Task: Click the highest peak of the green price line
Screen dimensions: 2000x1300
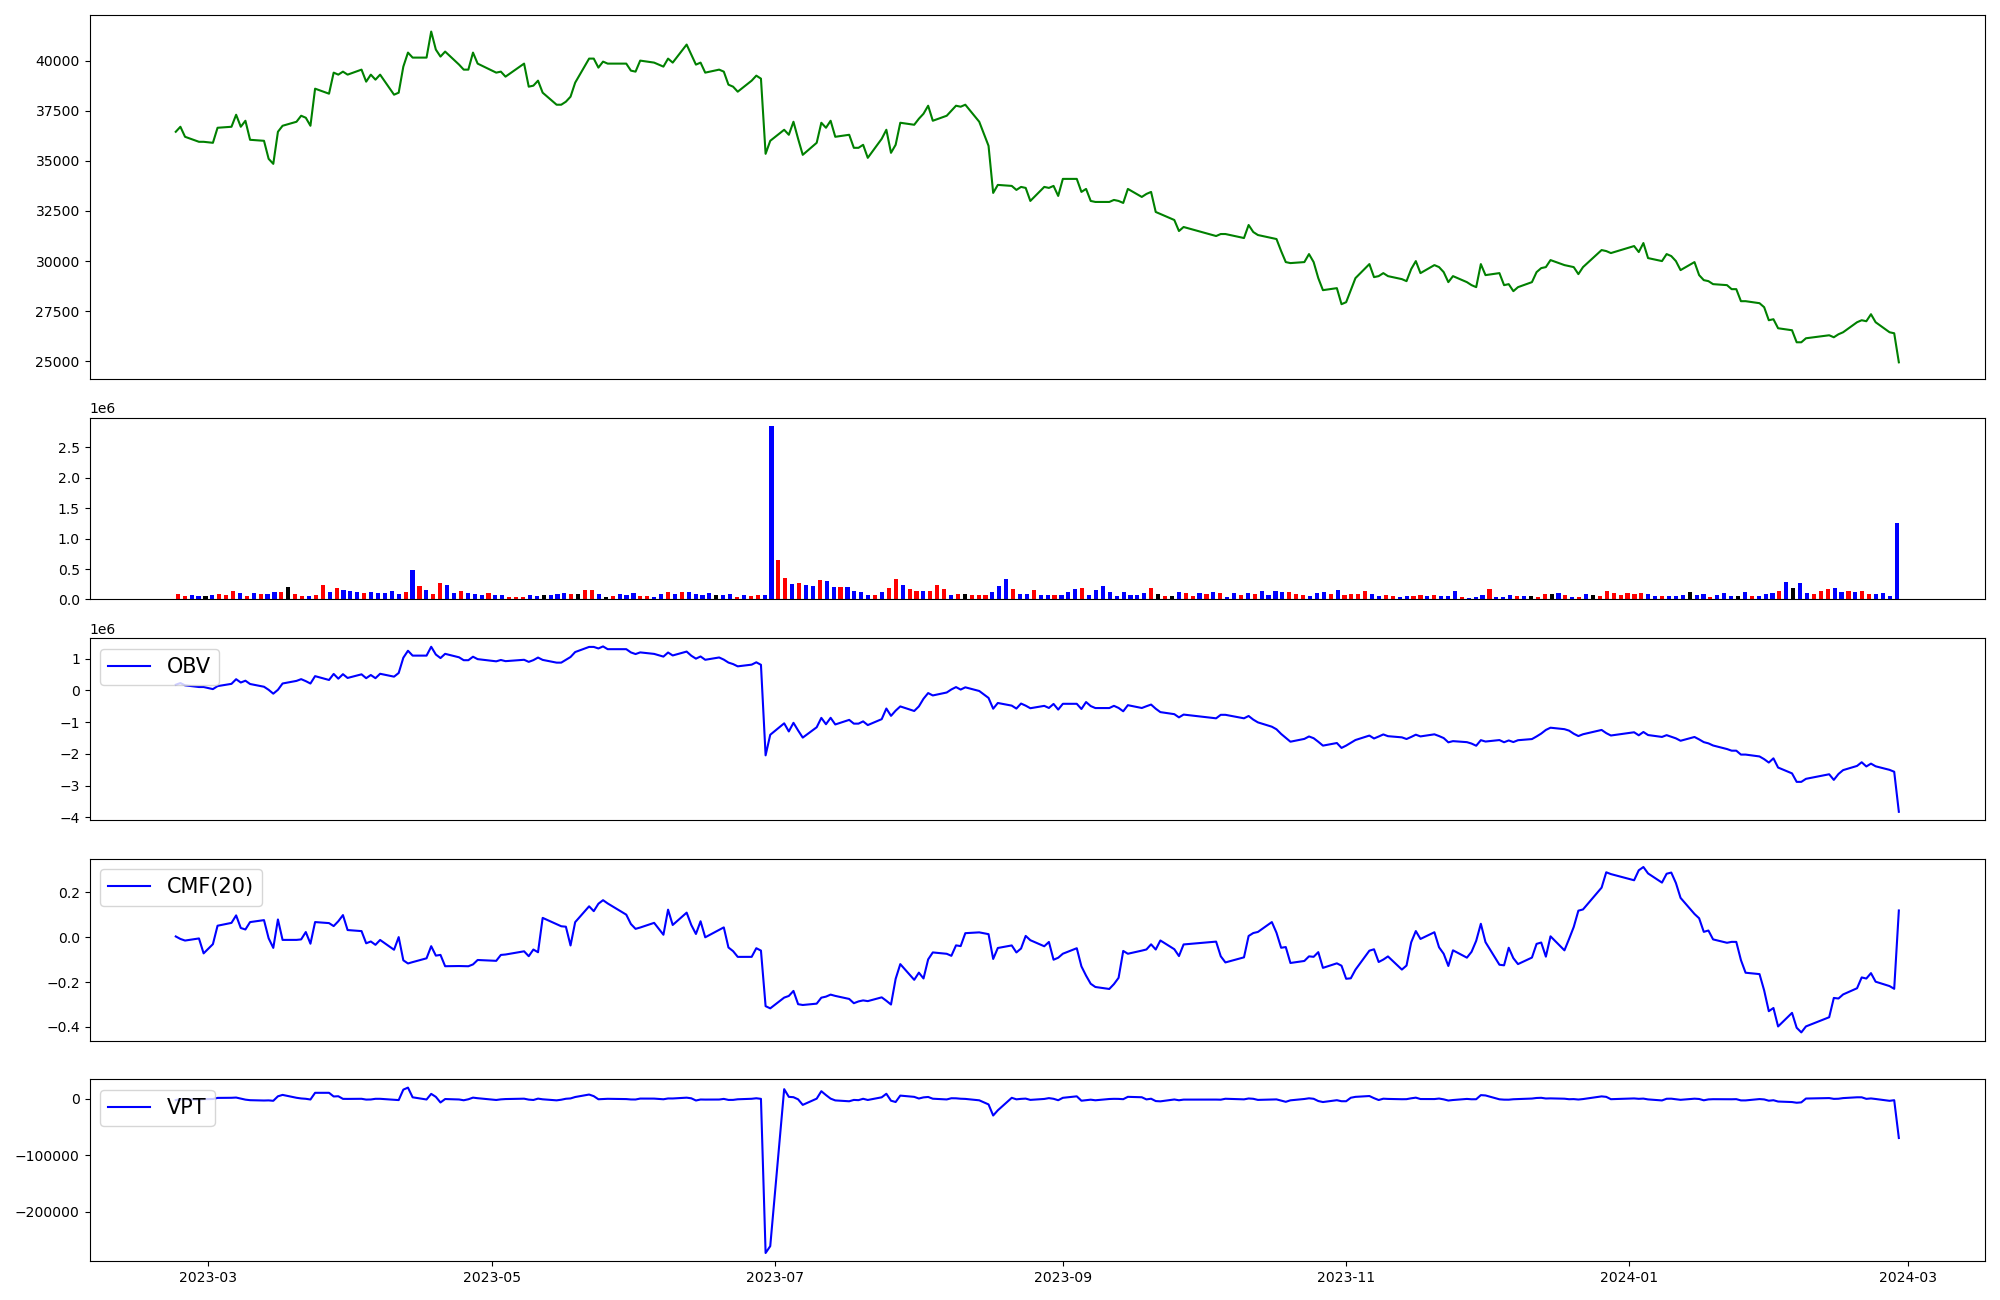Action: point(431,32)
